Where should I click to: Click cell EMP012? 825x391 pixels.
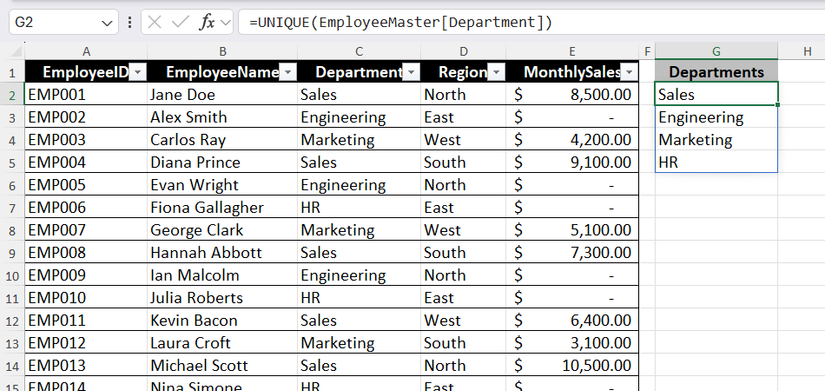(86, 343)
